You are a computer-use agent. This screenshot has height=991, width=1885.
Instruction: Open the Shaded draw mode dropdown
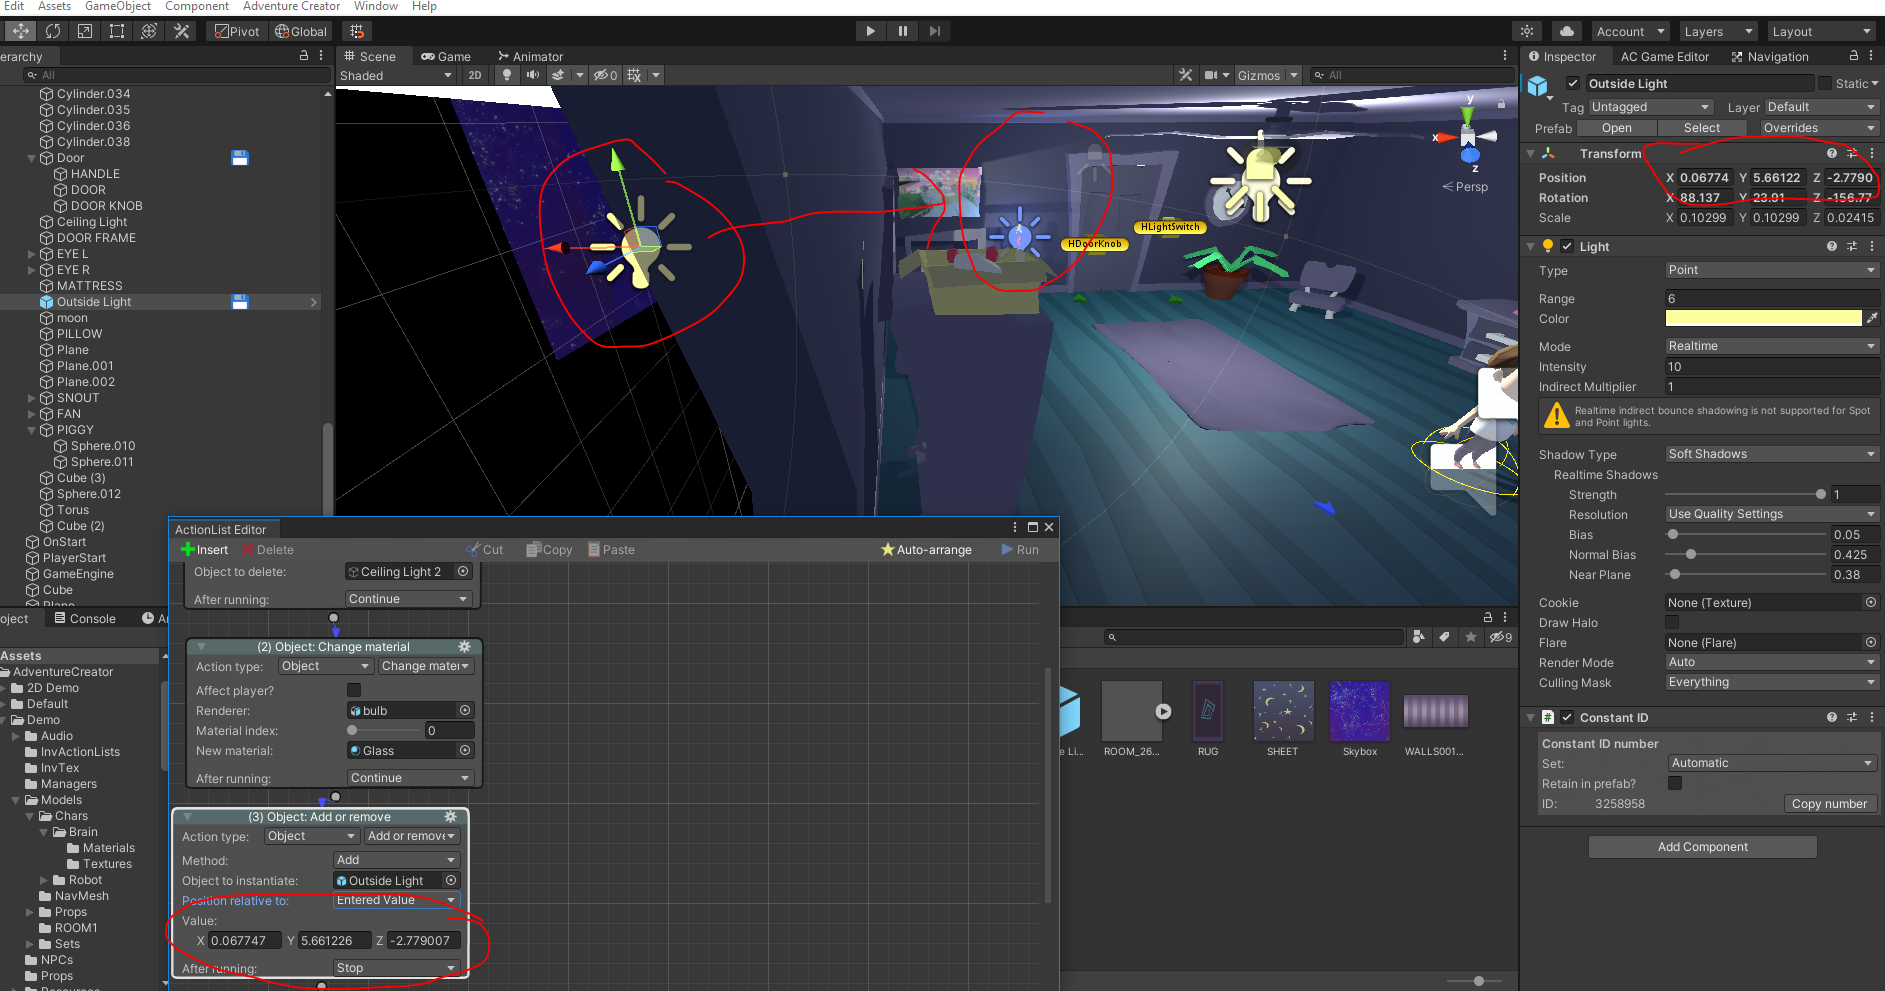click(396, 76)
